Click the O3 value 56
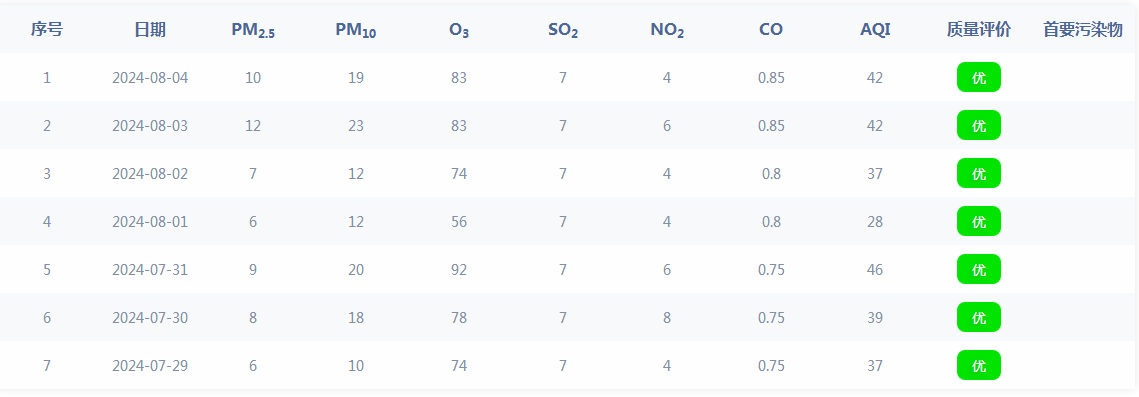Screen dimensions: 1139x397 pos(458,221)
